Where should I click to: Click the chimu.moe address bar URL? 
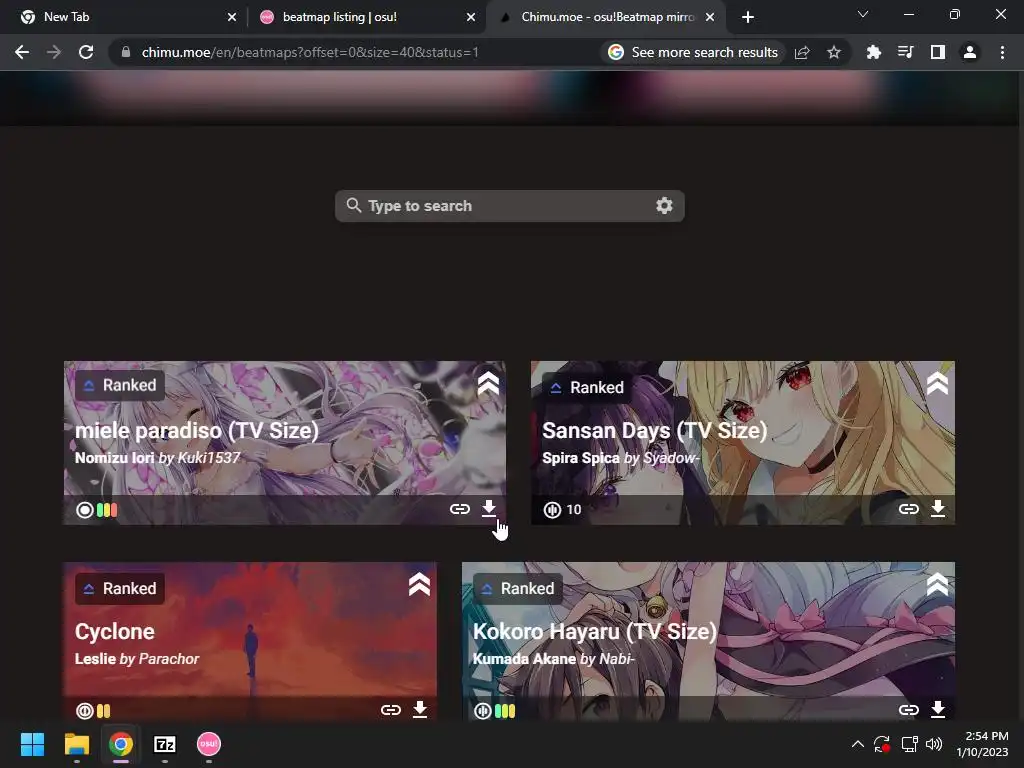click(x=310, y=52)
